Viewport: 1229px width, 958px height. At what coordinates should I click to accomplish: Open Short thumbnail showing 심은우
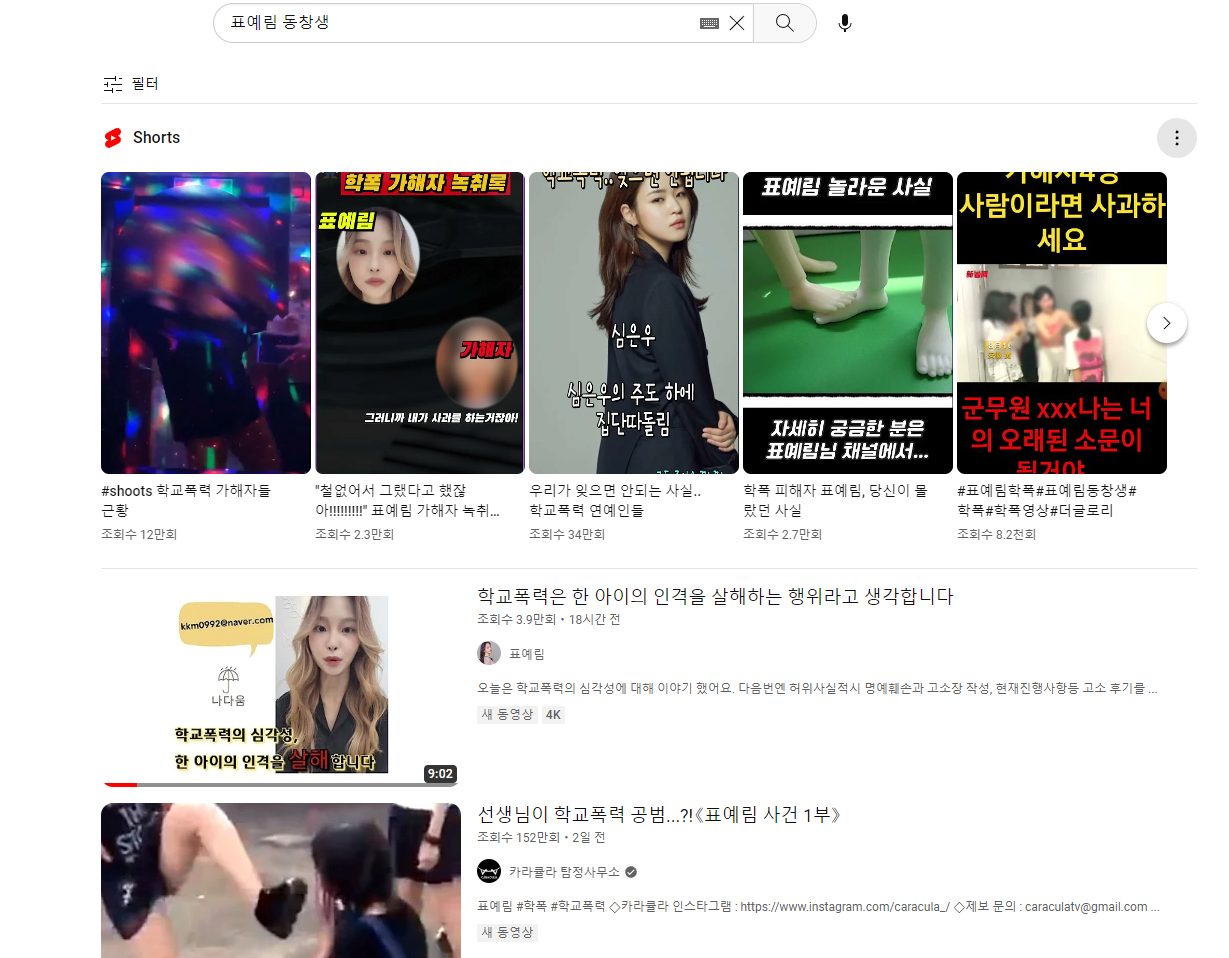click(x=634, y=323)
